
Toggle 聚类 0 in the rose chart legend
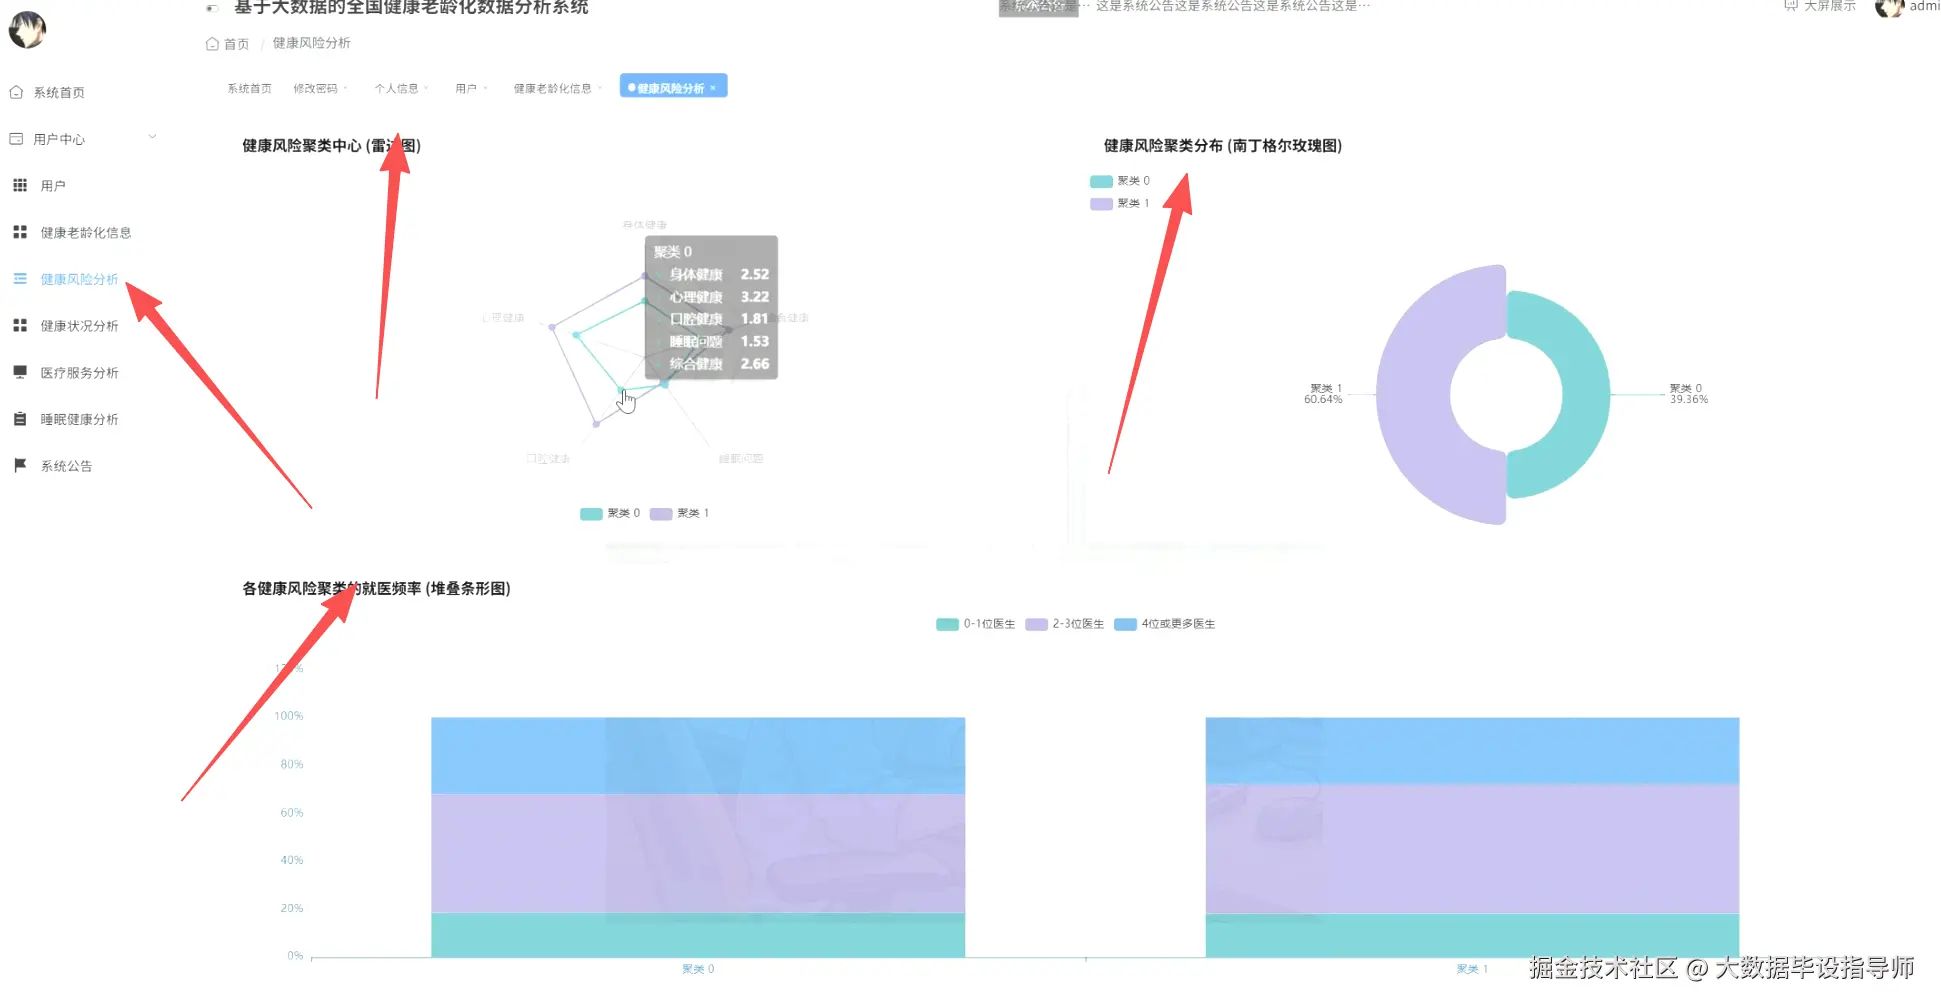tap(1120, 181)
